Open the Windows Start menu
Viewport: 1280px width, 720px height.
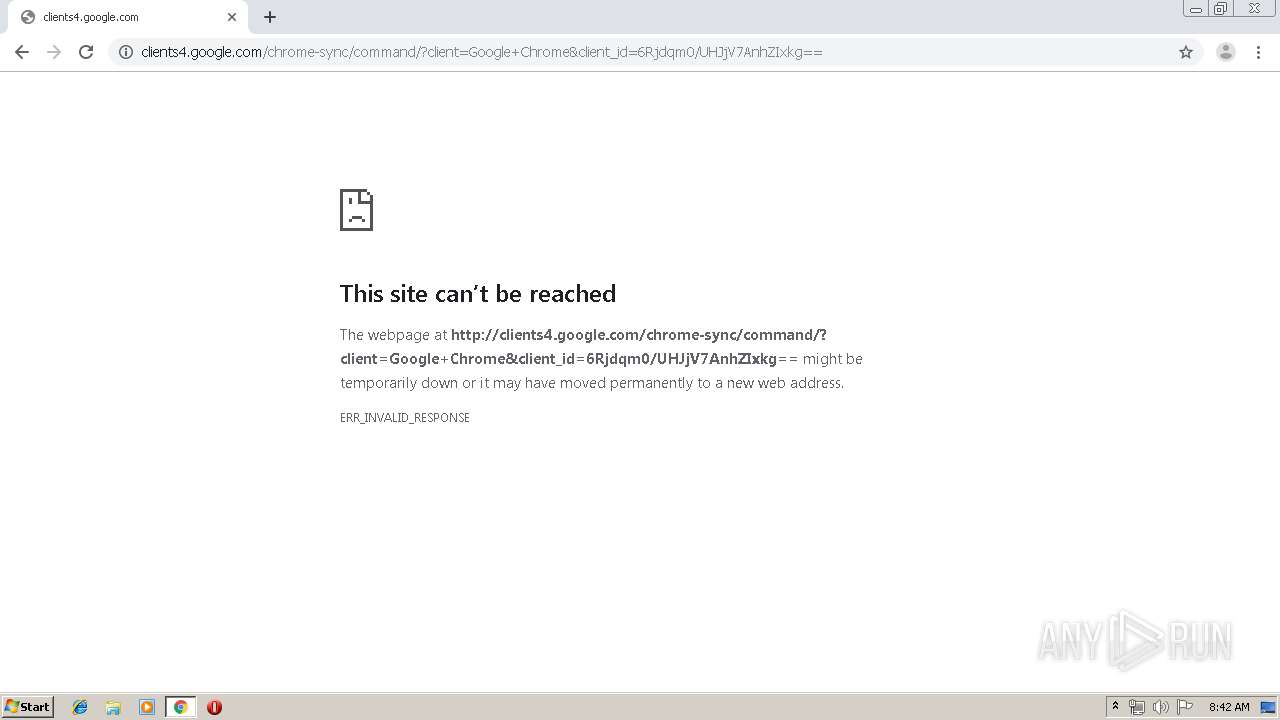click(x=28, y=707)
